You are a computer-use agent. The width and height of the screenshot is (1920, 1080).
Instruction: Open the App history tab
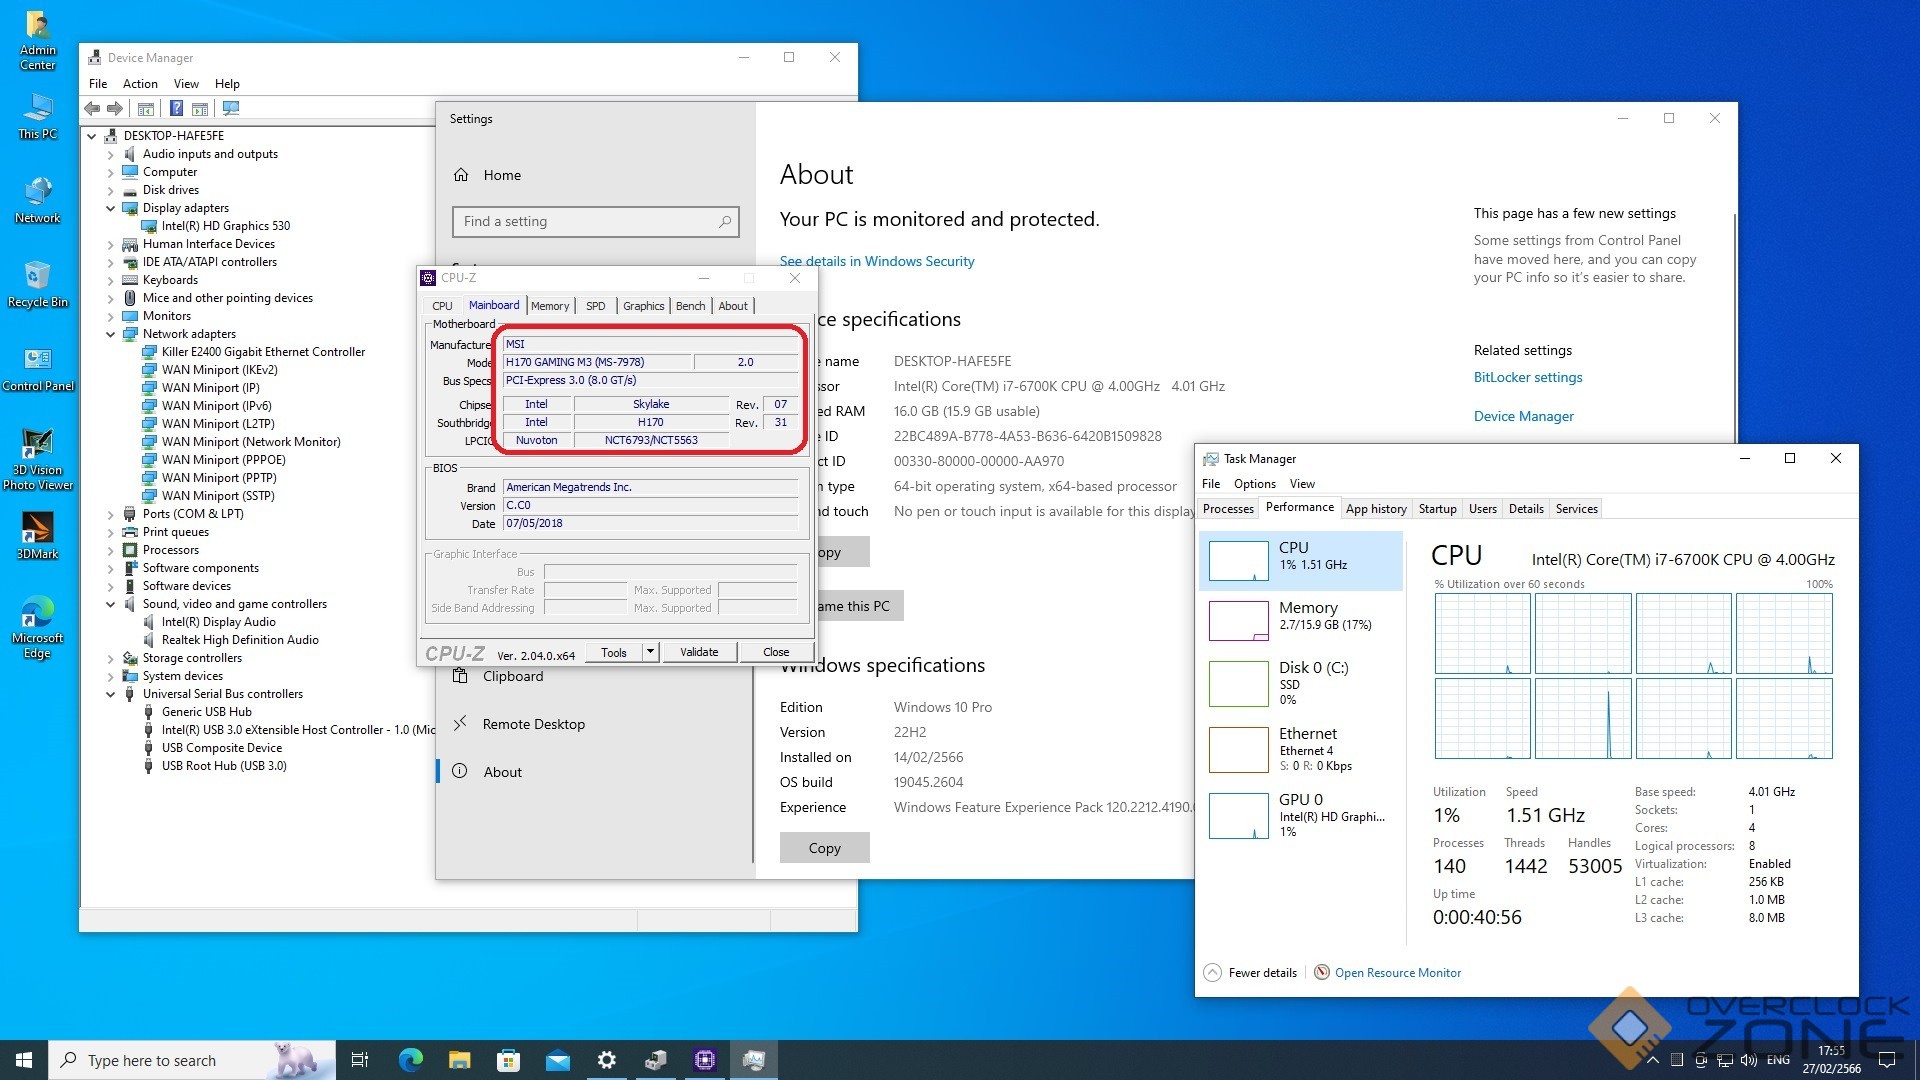[x=1375, y=509]
